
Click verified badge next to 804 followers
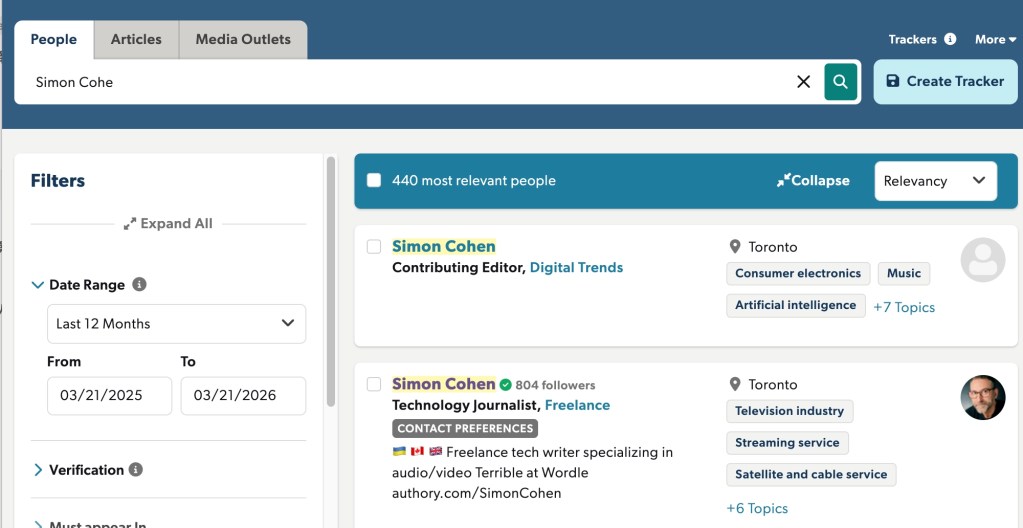click(506, 384)
